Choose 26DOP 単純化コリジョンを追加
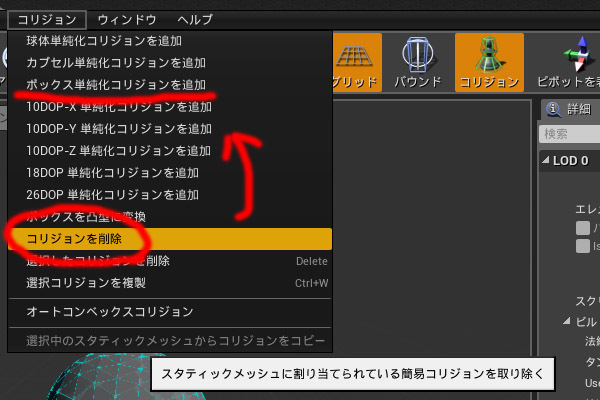Screen dimensions: 600x400 tap(170, 195)
